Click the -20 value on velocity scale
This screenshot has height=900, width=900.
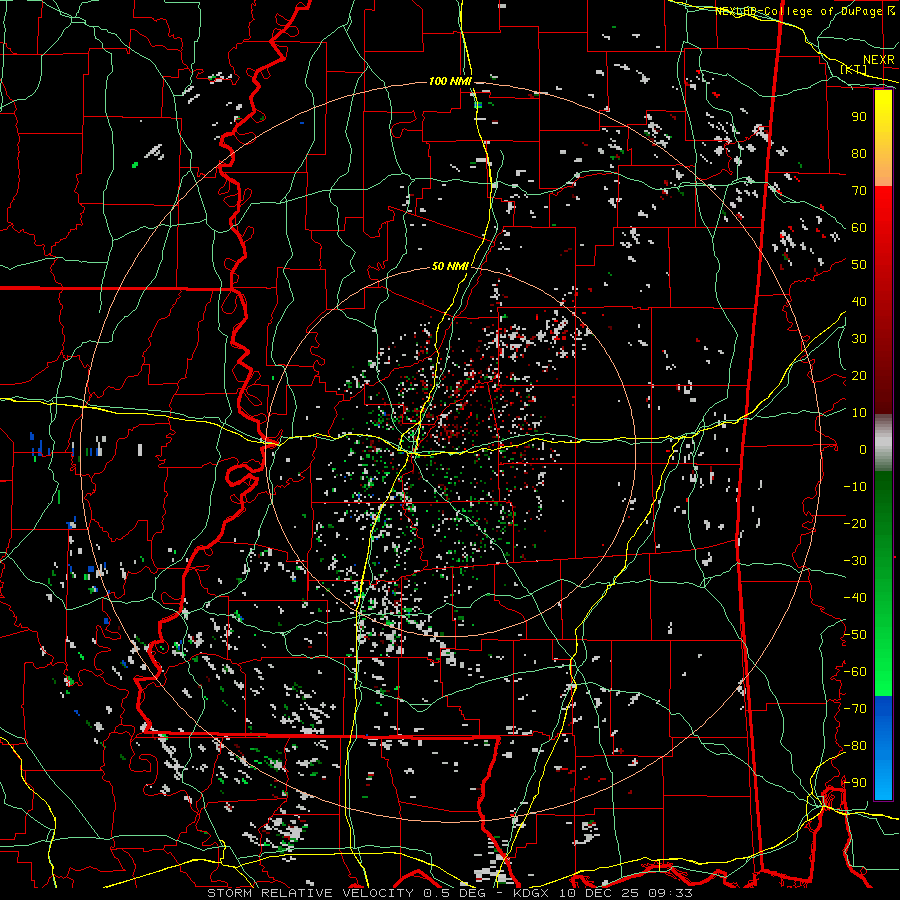855,523
